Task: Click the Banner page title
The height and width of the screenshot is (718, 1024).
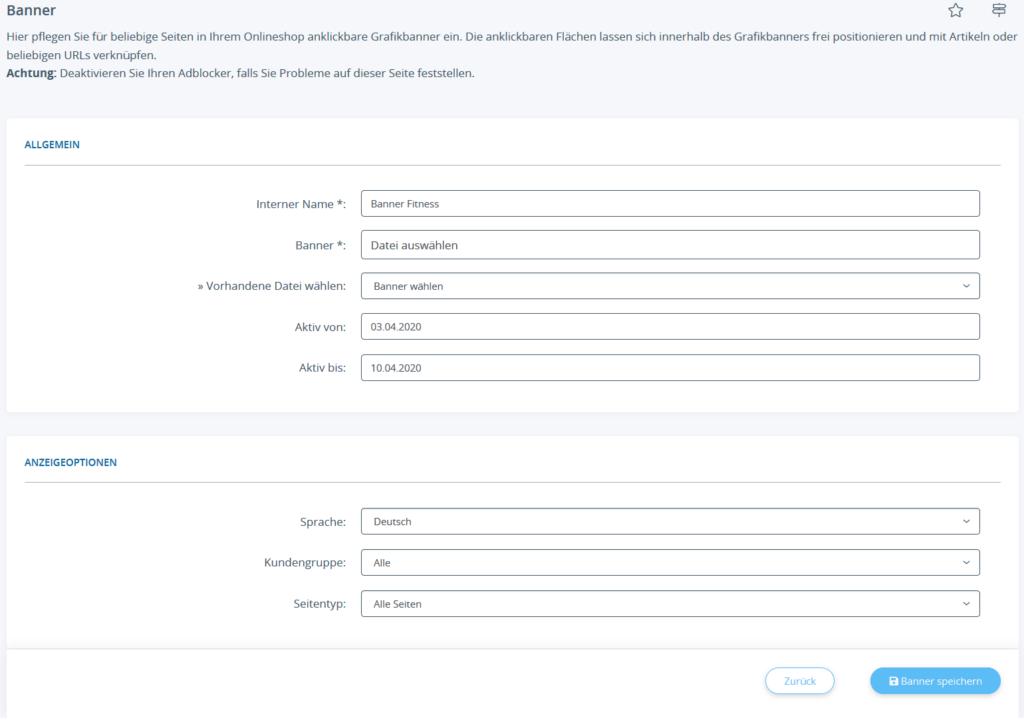Action: click(31, 11)
